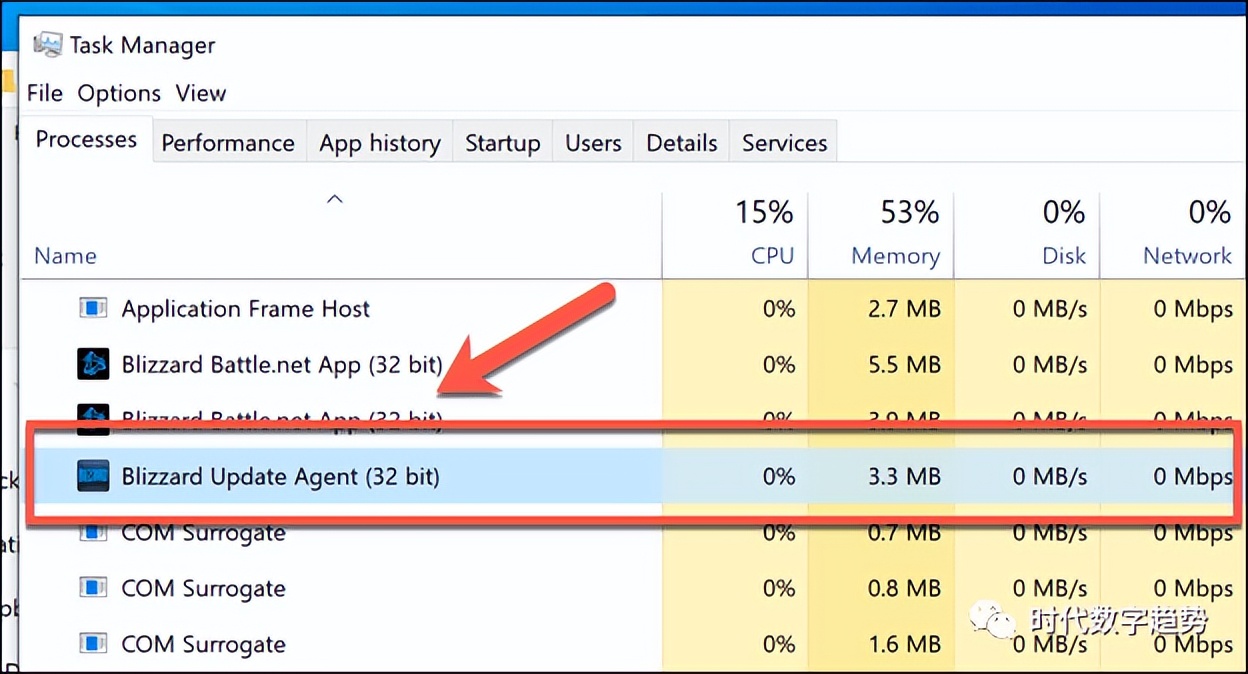The height and width of the screenshot is (674, 1248).
Task: Switch to the Services tab
Action: (784, 143)
